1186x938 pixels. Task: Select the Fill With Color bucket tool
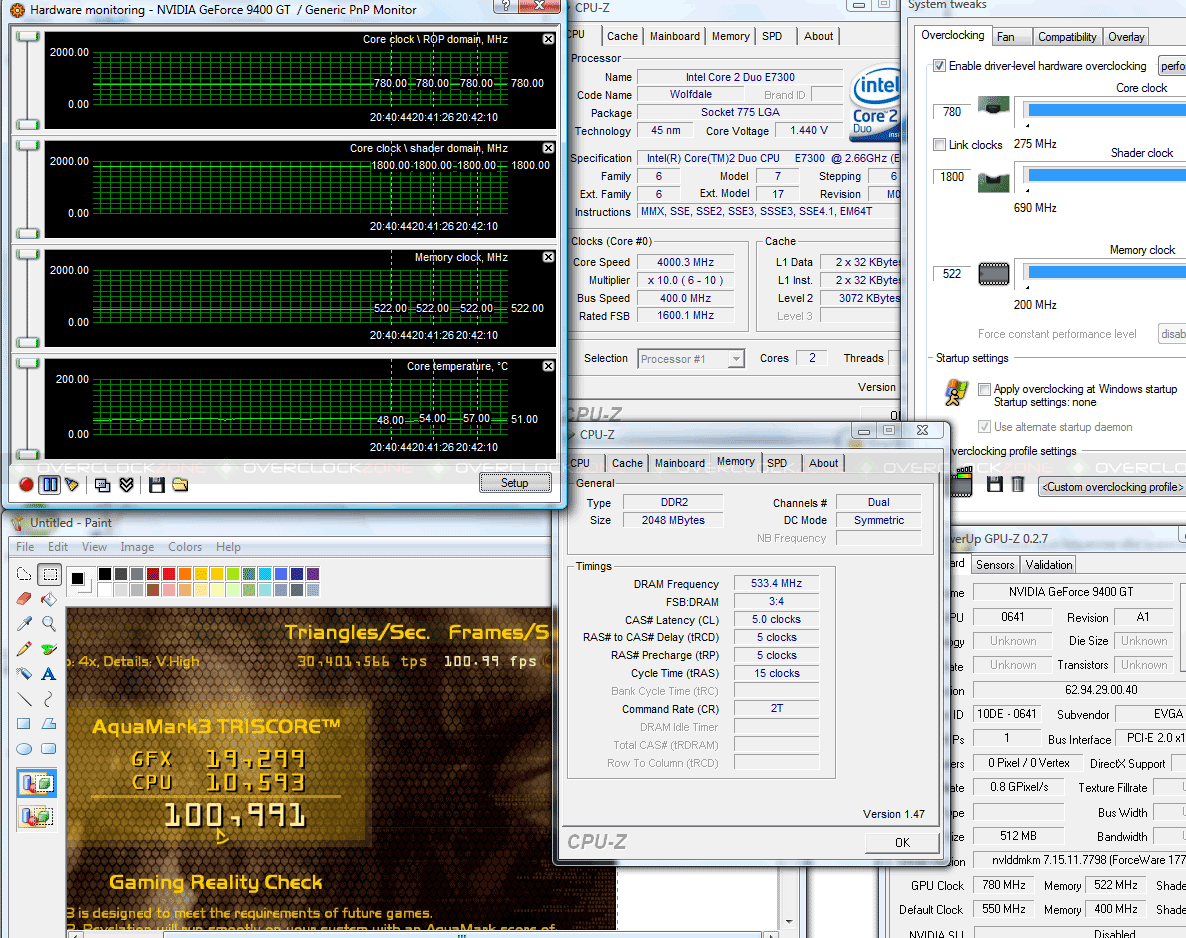point(49,599)
